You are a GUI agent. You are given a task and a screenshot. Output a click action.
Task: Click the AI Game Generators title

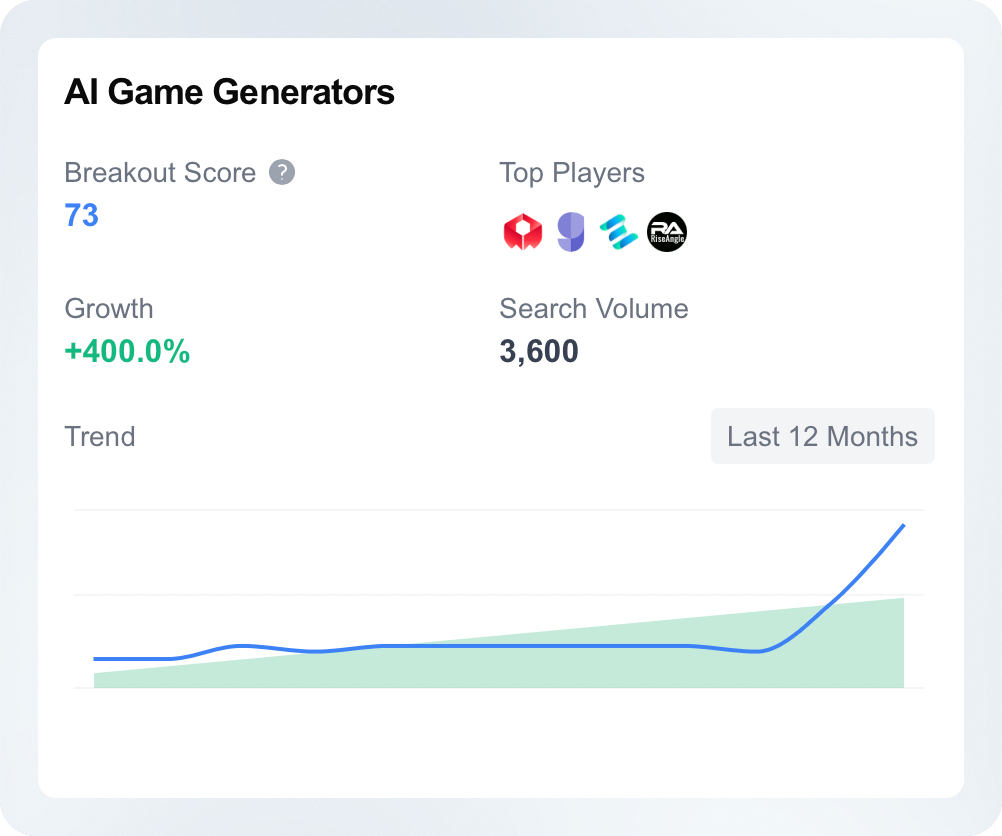[x=229, y=91]
